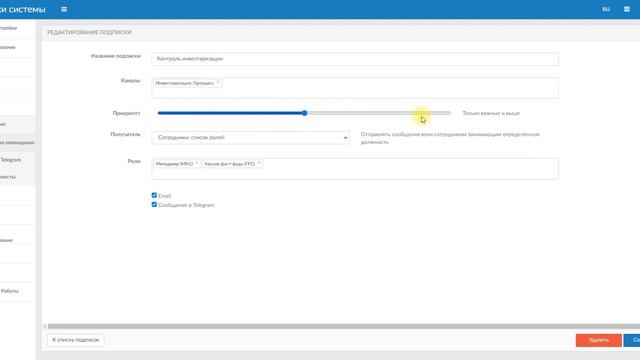640x360 pixels.
Task: Remove the 'Менеджер (MN)' role tag
Action: (197, 163)
